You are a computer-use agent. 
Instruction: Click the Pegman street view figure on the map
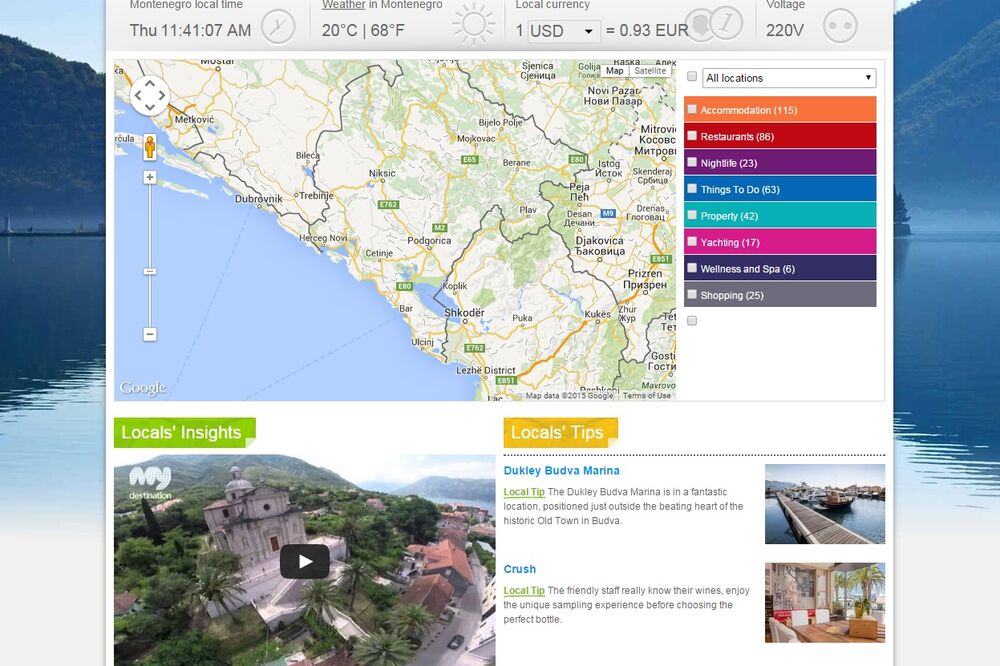coord(149,148)
